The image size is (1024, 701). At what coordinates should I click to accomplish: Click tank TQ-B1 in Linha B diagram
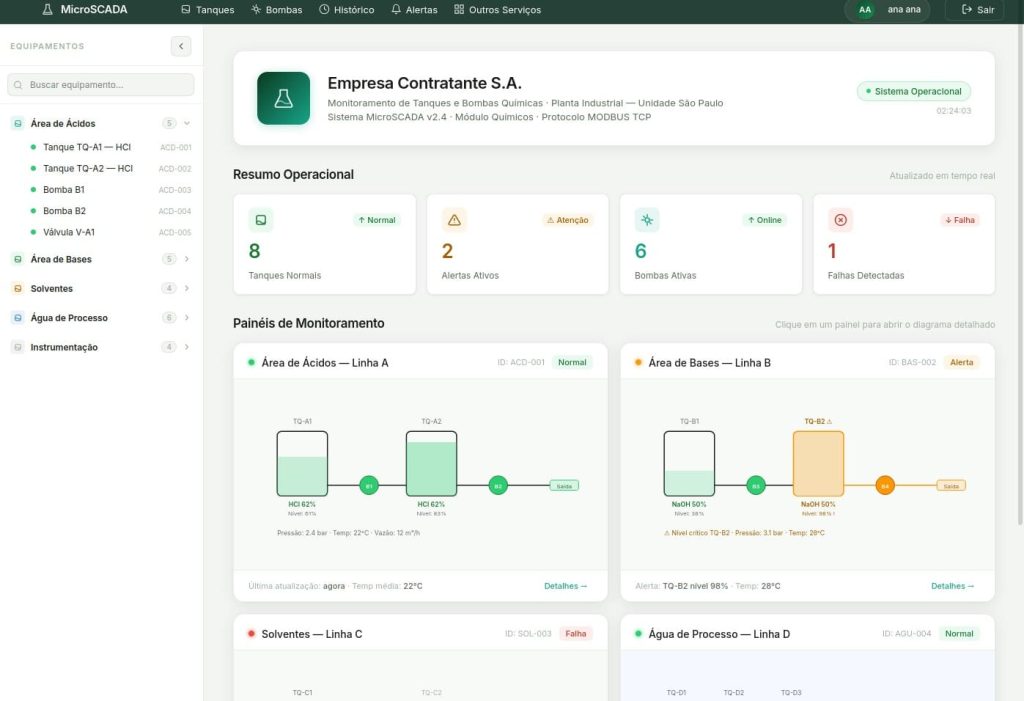(689, 463)
